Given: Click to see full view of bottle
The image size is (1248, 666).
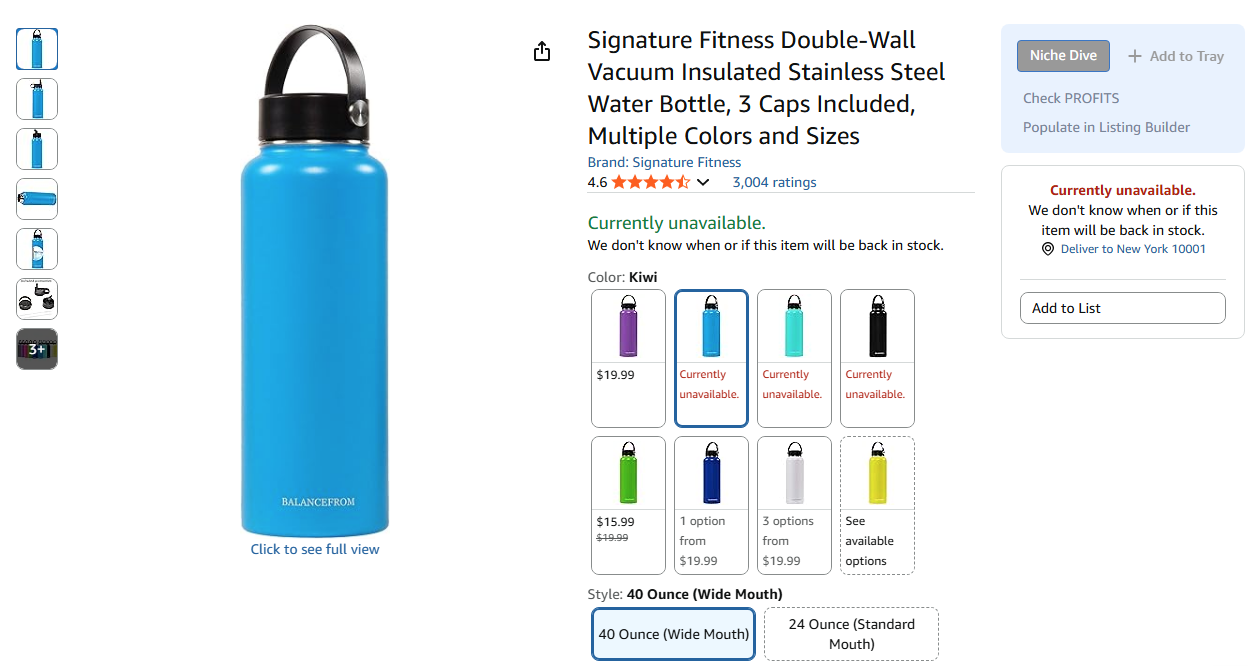Looking at the screenshot, I should (x=315, y=549).
